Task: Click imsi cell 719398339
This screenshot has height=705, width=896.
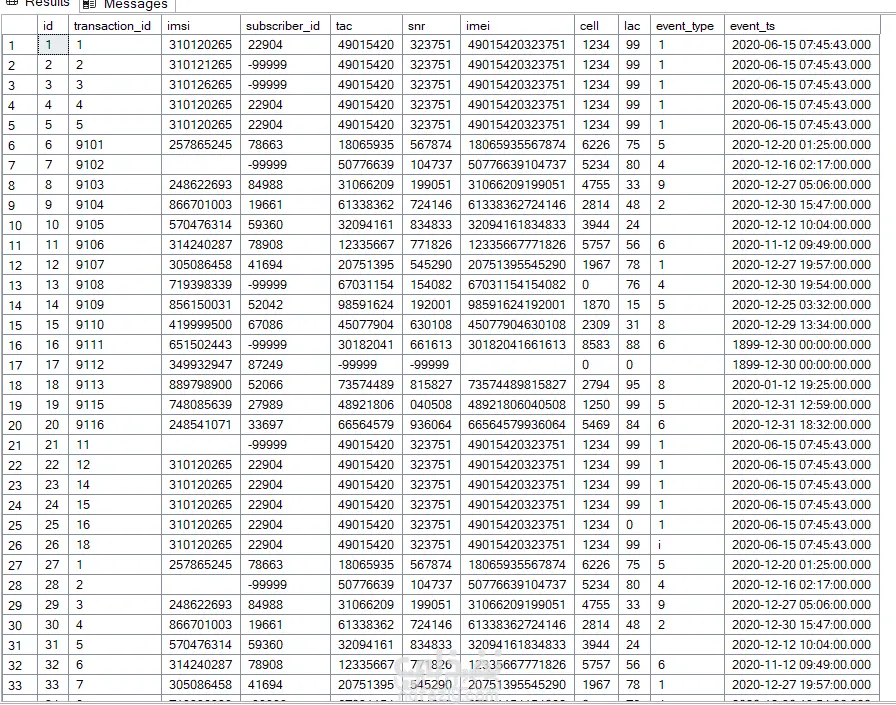Action: 201,285
